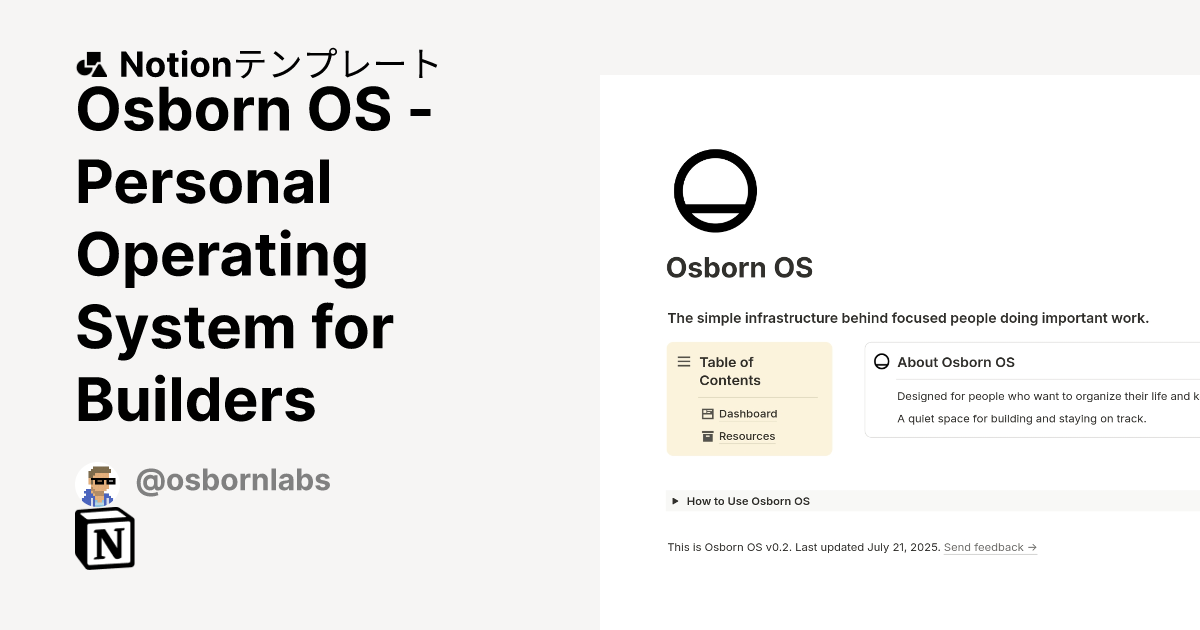The width and height of the screenshot is (1200, 630).
Task: Click the About Osborn OS heading text
Action: pos(956,362)
